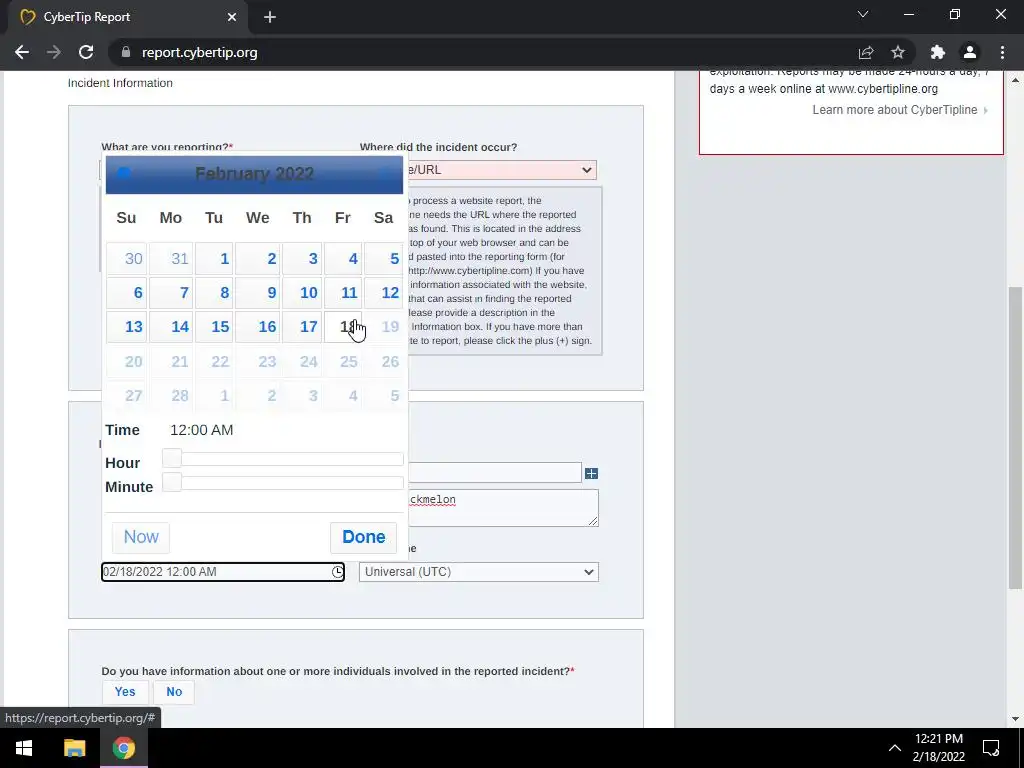
Task: Pick February 17 in calendar
Action: 302,327
